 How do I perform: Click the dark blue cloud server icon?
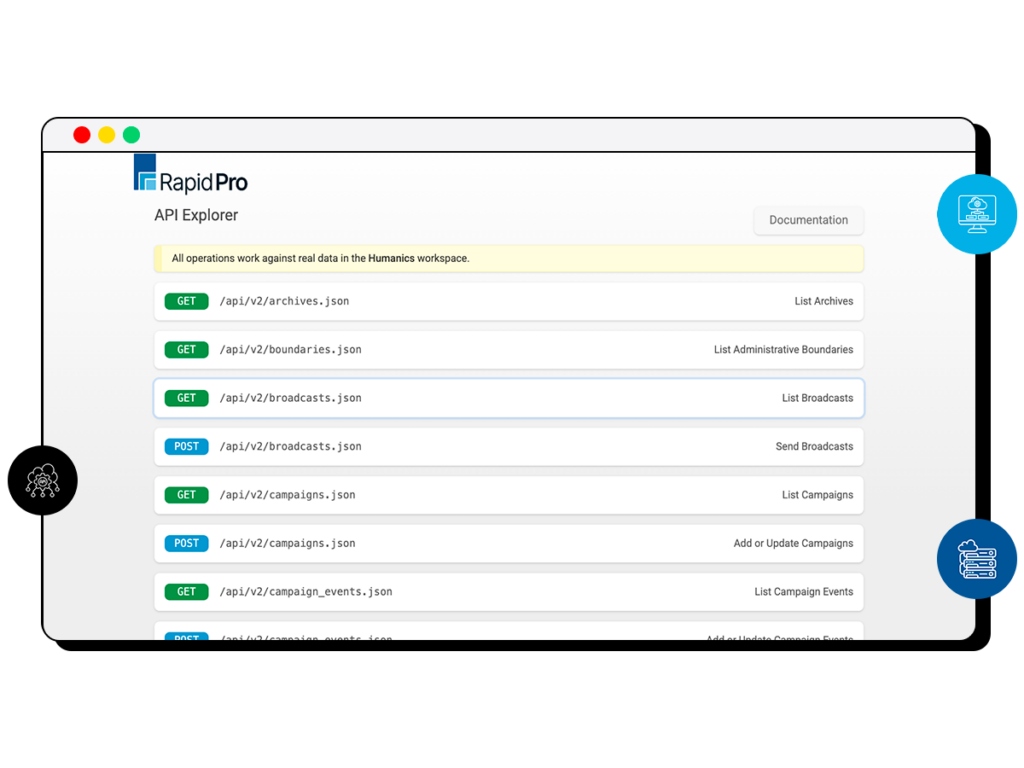click(976, 559)
